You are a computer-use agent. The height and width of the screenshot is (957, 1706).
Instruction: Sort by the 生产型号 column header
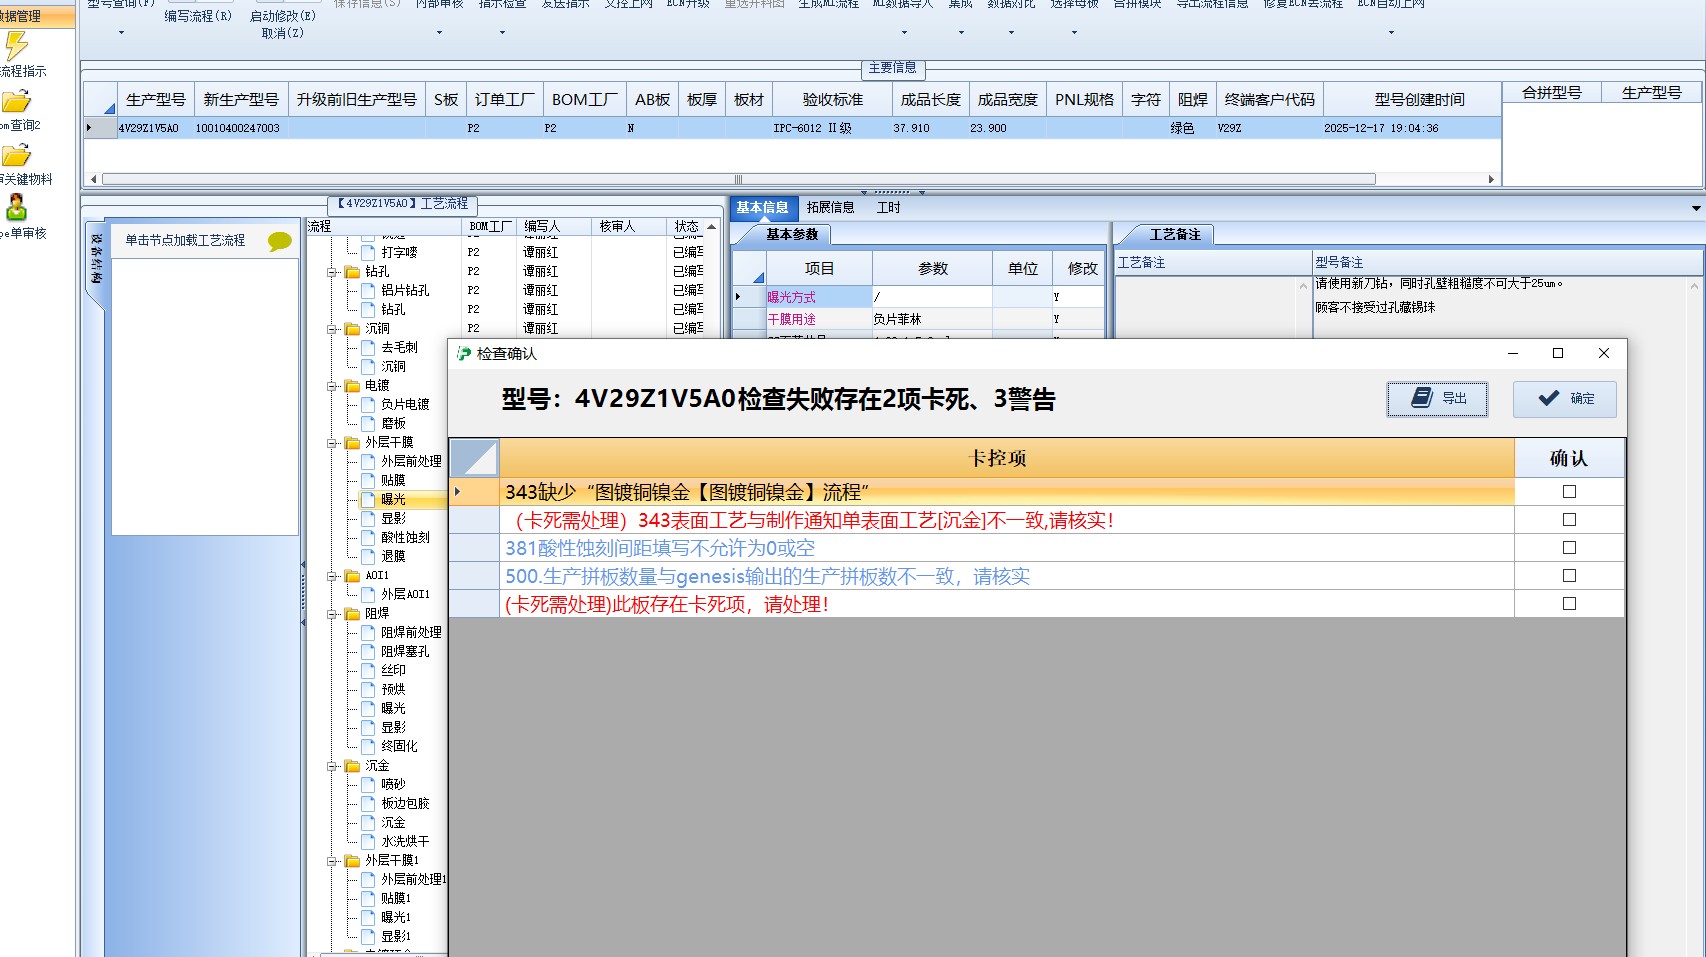[156, 100]
